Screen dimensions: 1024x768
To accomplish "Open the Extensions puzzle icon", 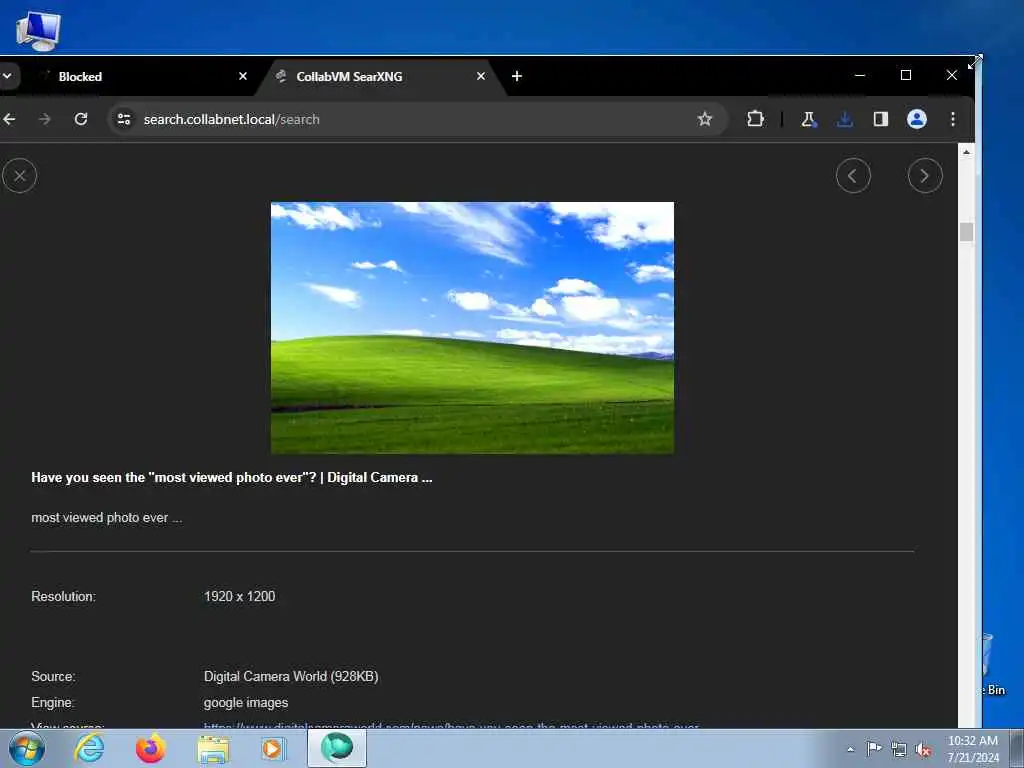I will pyautogui.click(x=755, y=119).
